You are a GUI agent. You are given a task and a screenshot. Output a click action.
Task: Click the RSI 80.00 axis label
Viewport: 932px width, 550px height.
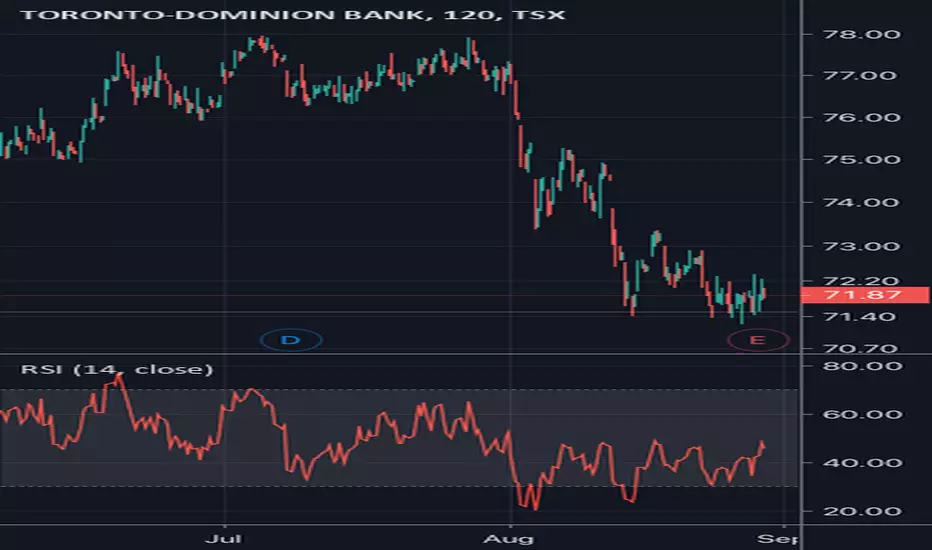(862, 366)
